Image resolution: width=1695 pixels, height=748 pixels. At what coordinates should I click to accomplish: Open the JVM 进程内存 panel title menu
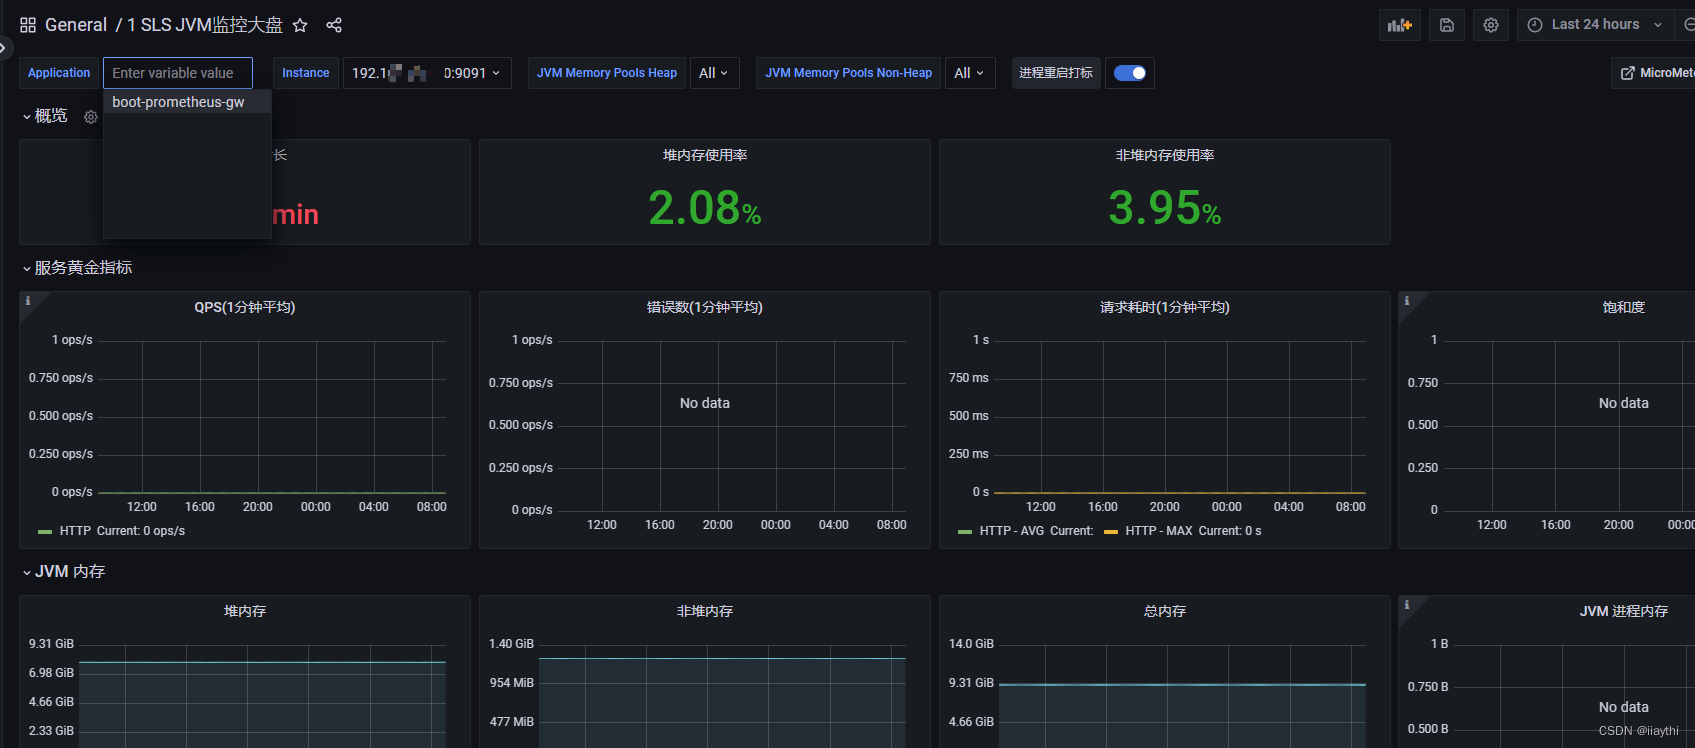click(x=1624, y=611)
